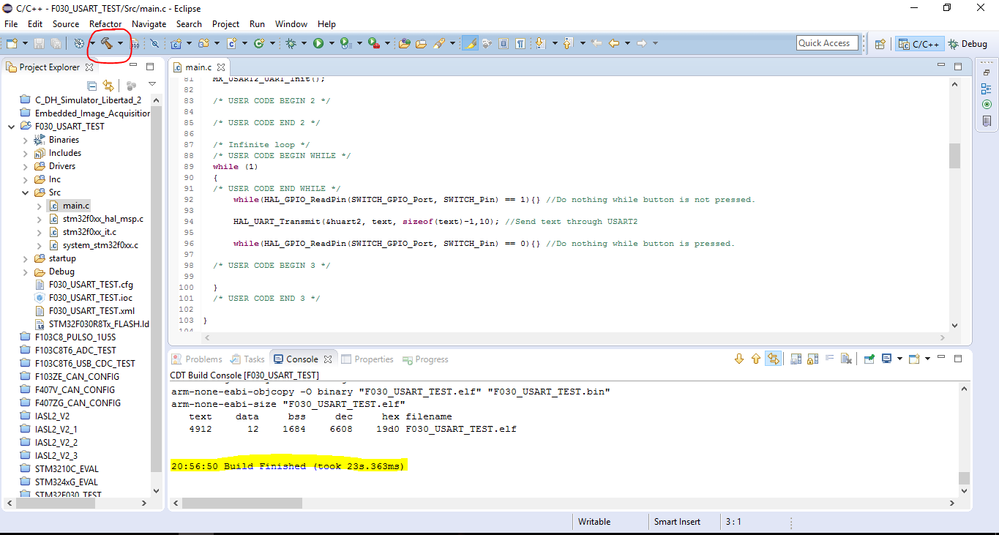999x535 pixels.
Task: Select the C/C++ perspective button
Action: tap(918, 44)
